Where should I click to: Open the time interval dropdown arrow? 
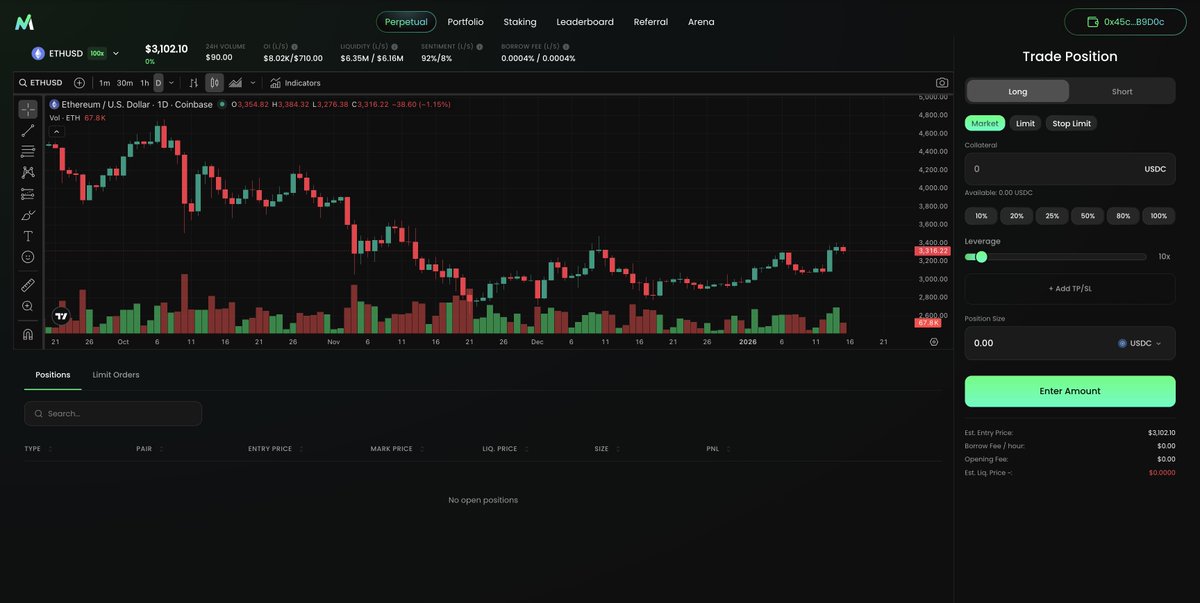coord(171,83)
